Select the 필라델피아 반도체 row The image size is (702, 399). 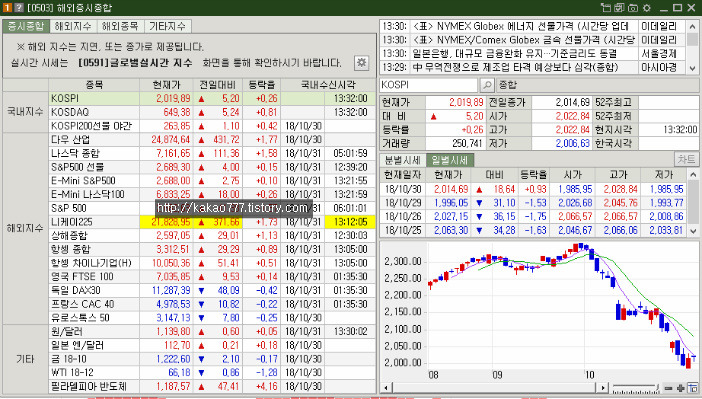click(x=212, y=386)
